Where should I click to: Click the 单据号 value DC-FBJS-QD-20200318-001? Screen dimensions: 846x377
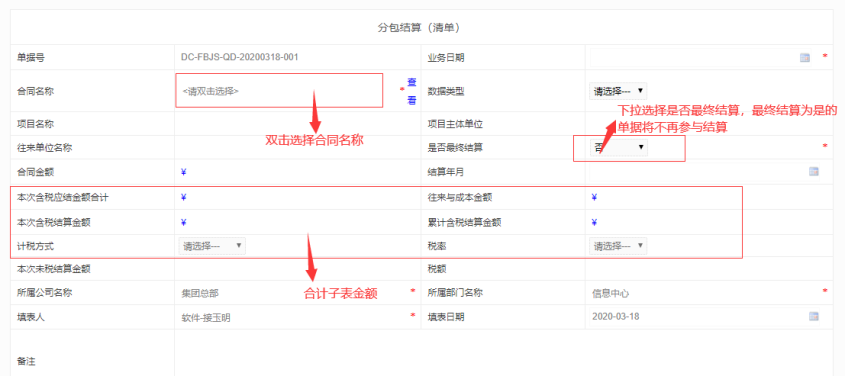(x=240, y=57)
